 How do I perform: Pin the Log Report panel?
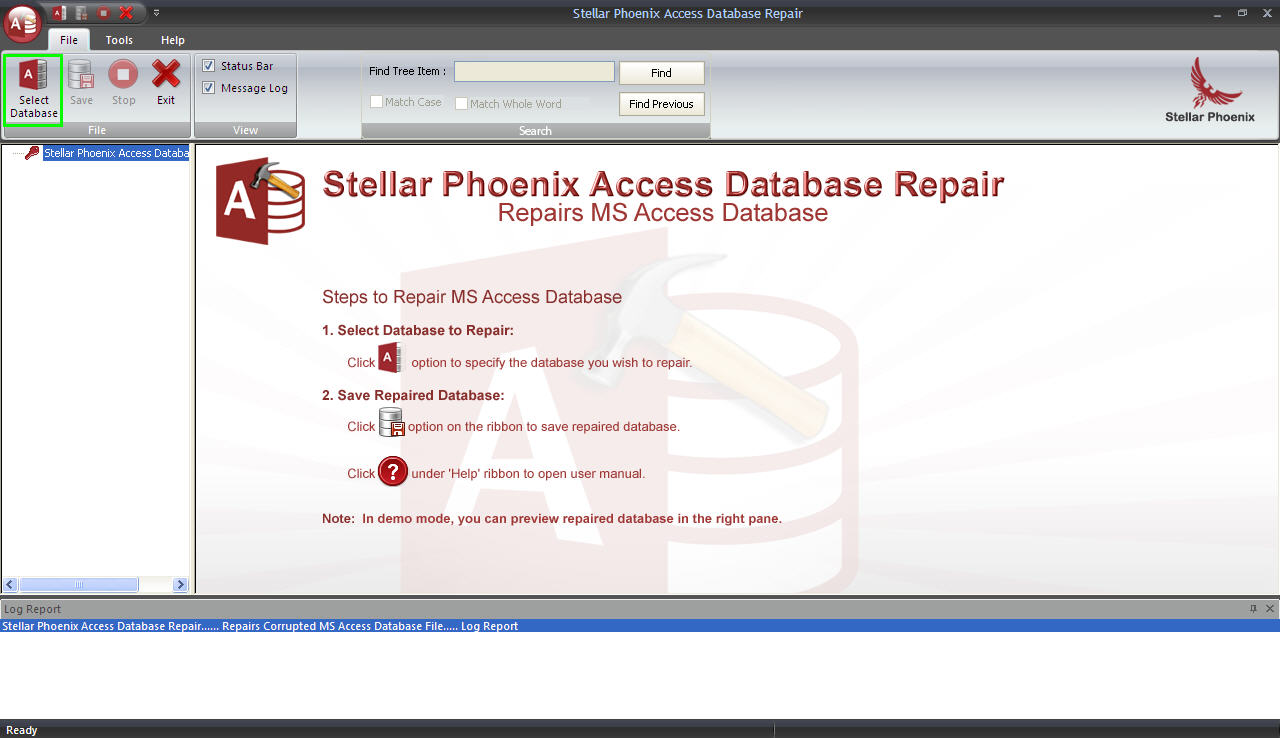click(x=1253, y=608)
